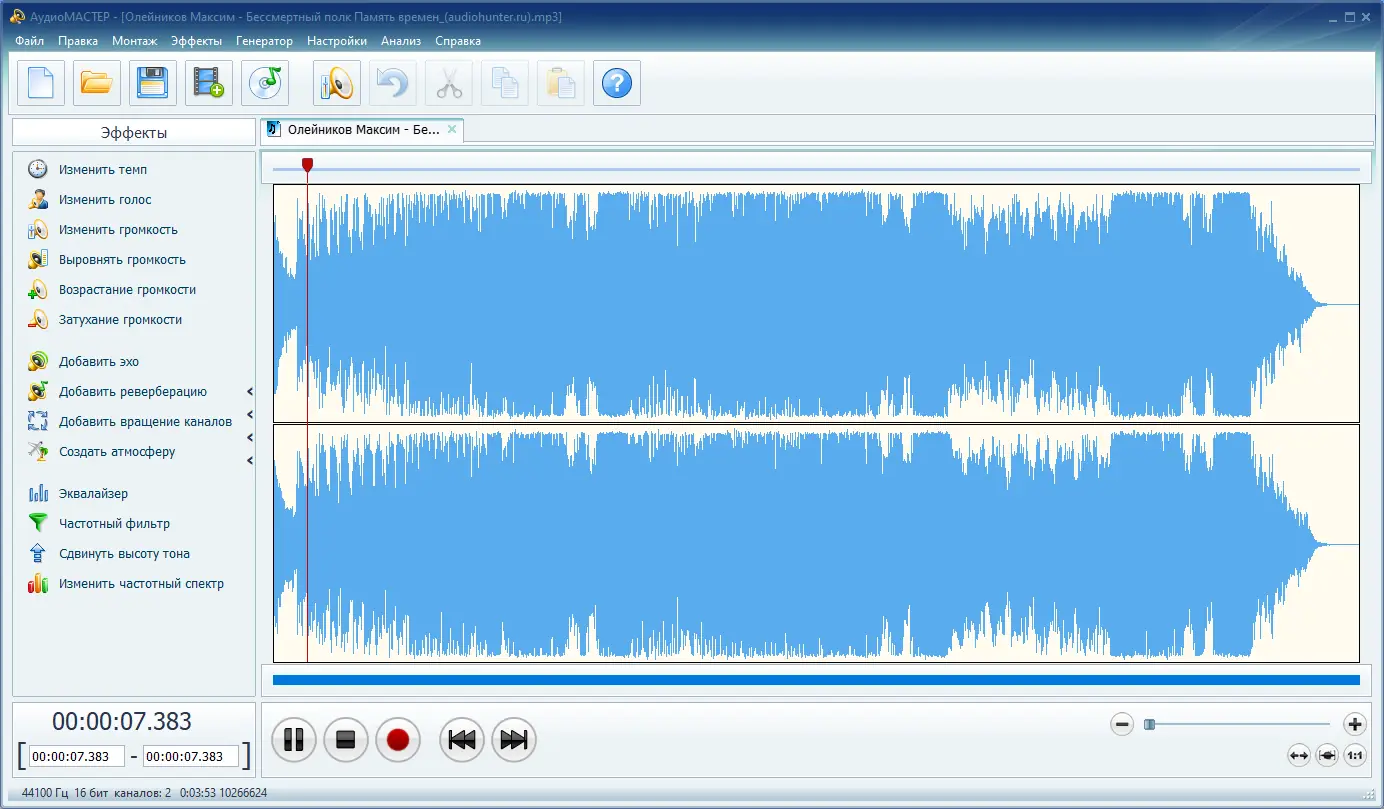This screenshot has height=809, width=1384.
Task: Copy selection using the toolbar copy icon
Action: (x=505, y=83)
